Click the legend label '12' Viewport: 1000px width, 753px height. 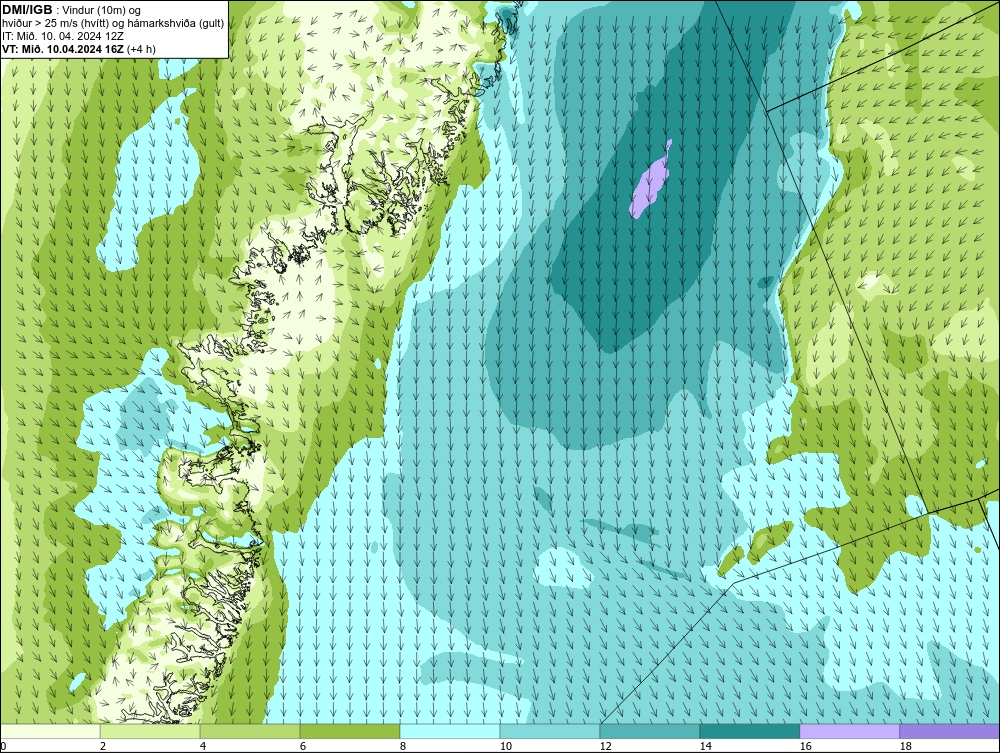606,746
